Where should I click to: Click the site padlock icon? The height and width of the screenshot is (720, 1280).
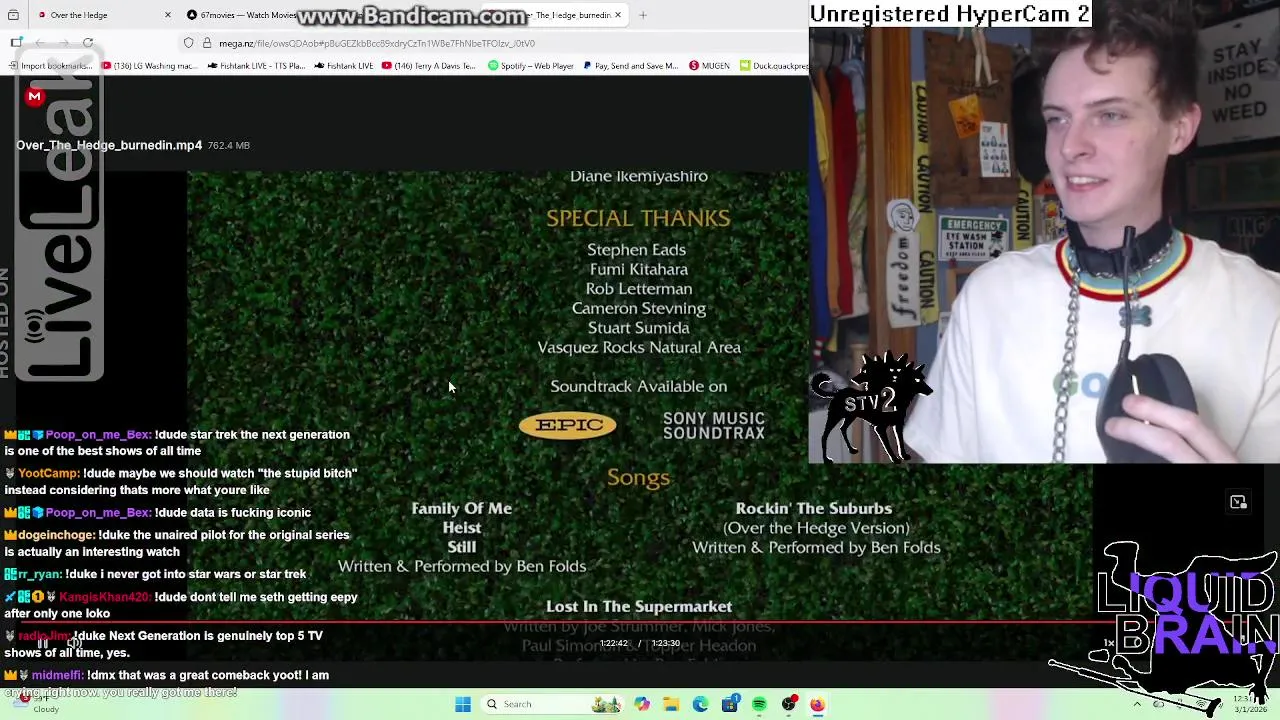click(207, 43)
